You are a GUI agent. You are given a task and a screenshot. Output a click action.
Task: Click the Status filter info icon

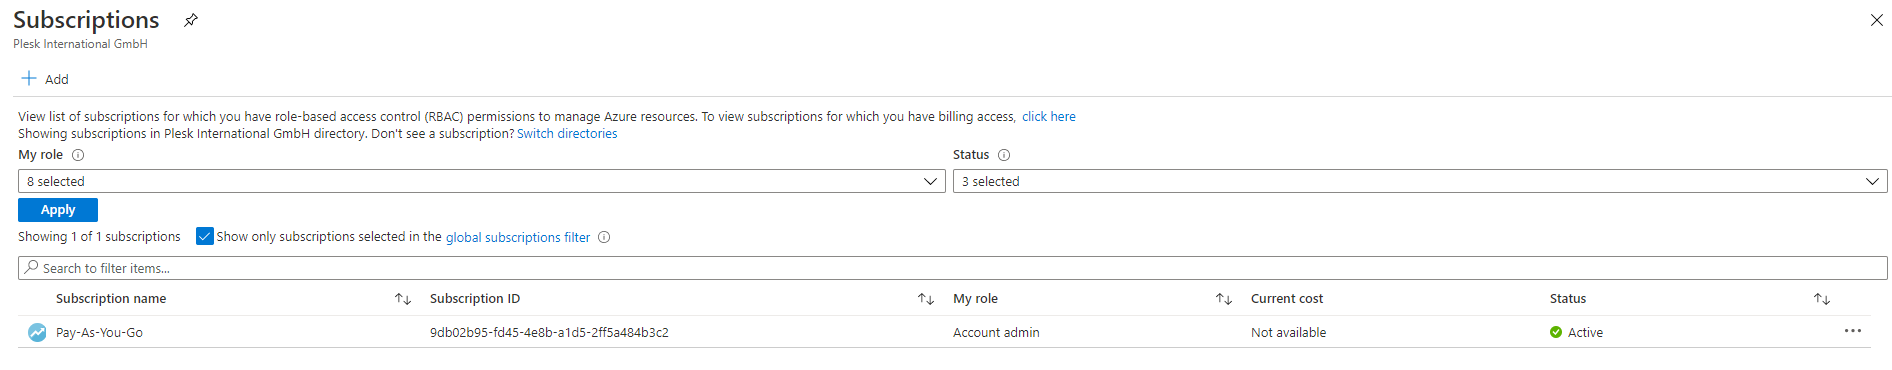point(1004,155)
